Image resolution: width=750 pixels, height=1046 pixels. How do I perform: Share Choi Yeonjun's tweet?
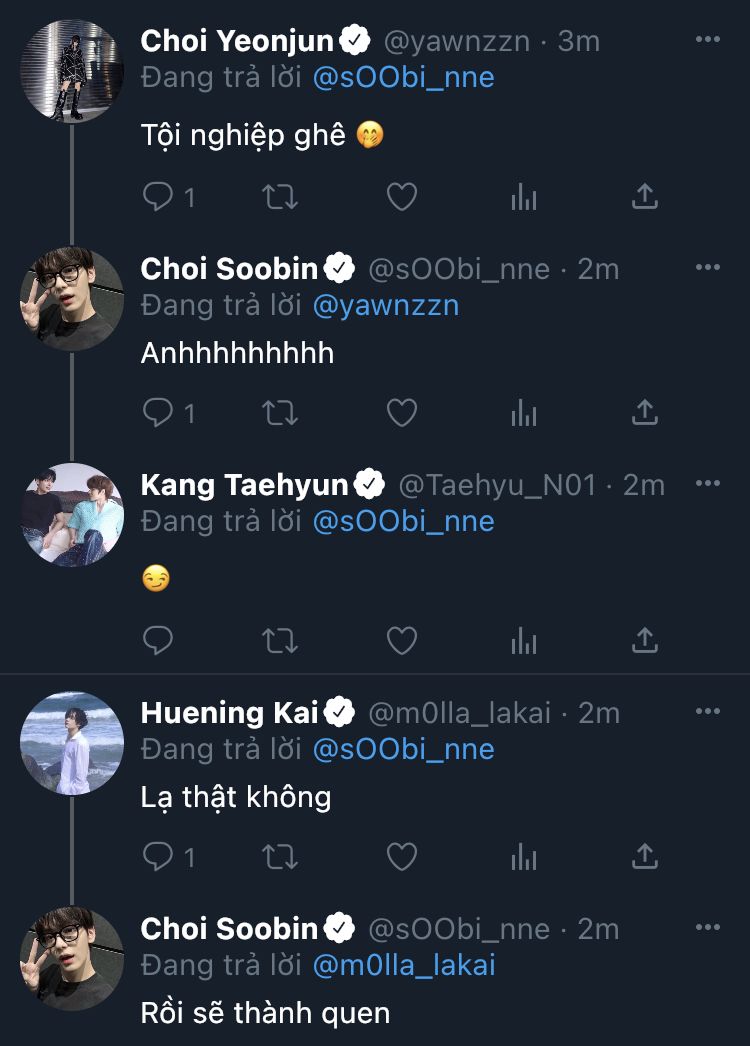tap(645, 197)
